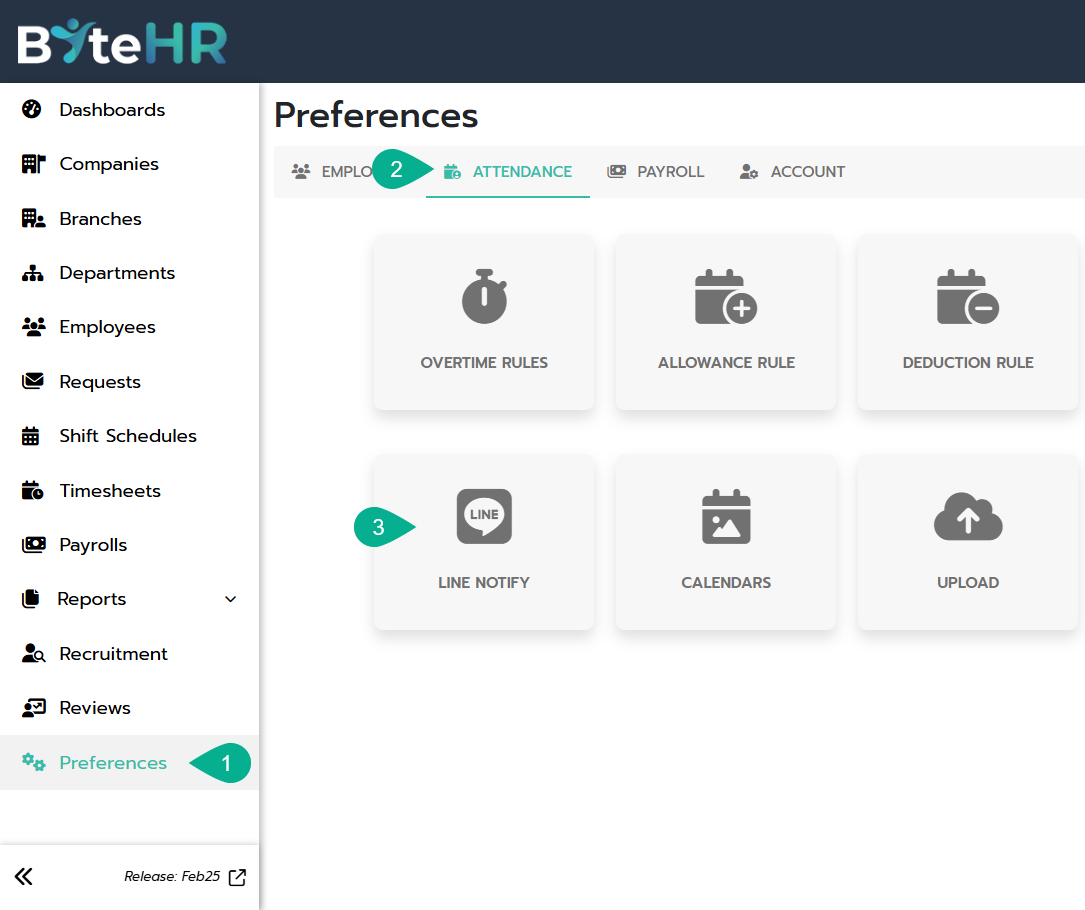Open Dashboards gauge icon in sidebar
The height and width of the screenshot is (910, 1085).
32,109
